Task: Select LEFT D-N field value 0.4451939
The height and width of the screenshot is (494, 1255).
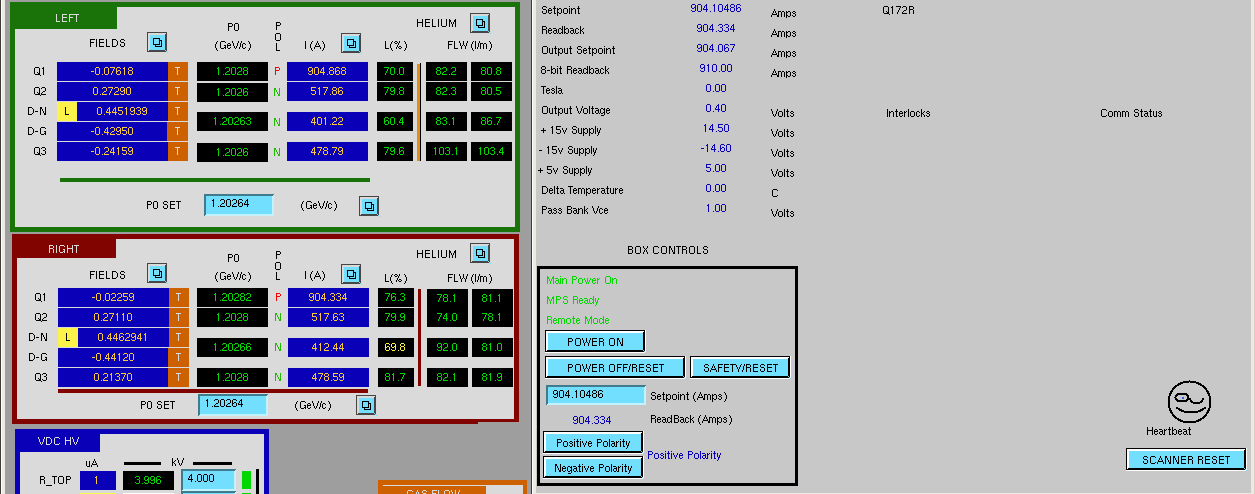Action: (122, 111)
